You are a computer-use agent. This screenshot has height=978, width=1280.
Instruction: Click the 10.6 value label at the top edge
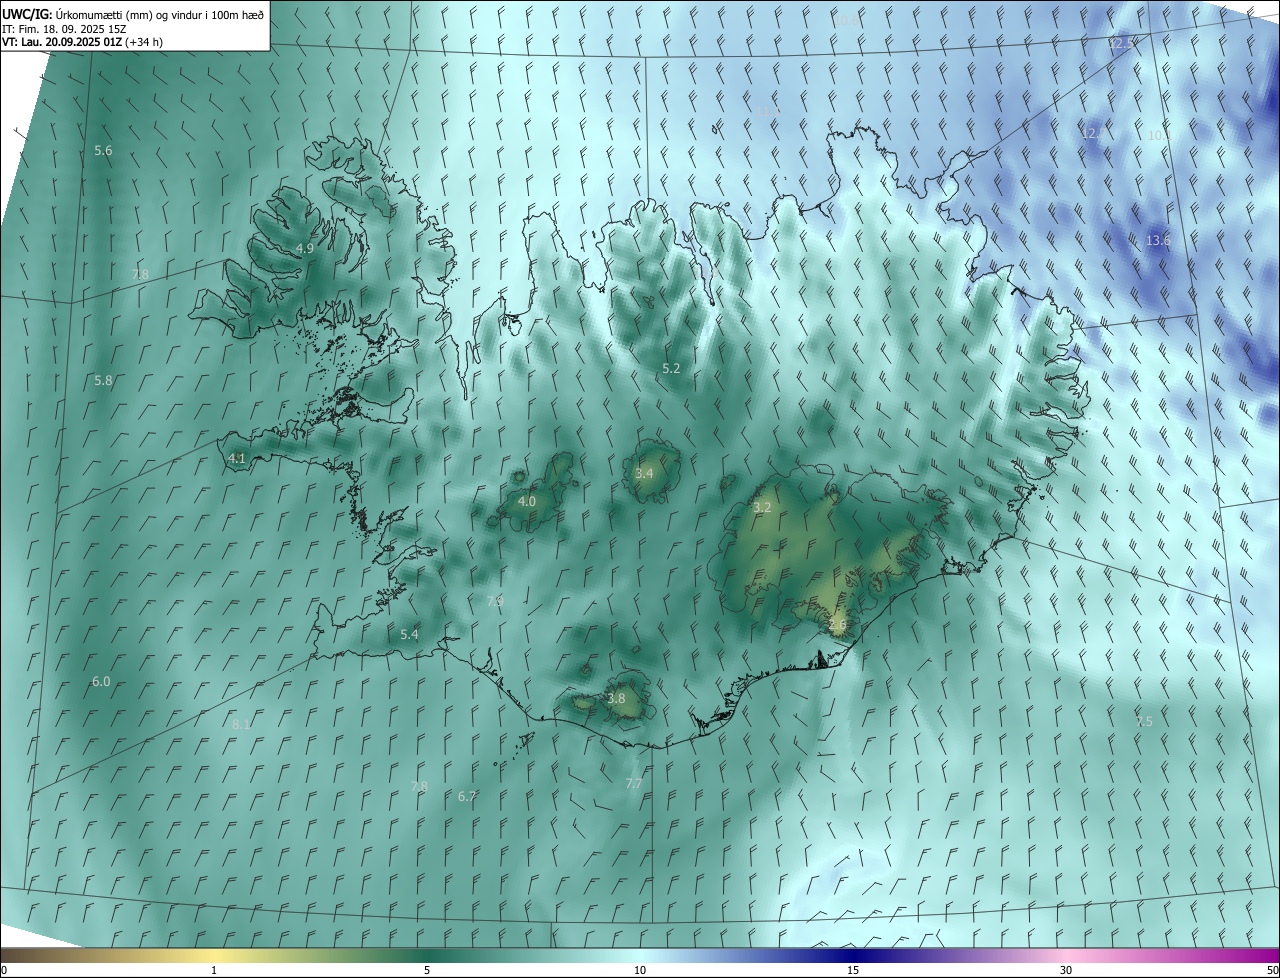(x=846, y=20)
